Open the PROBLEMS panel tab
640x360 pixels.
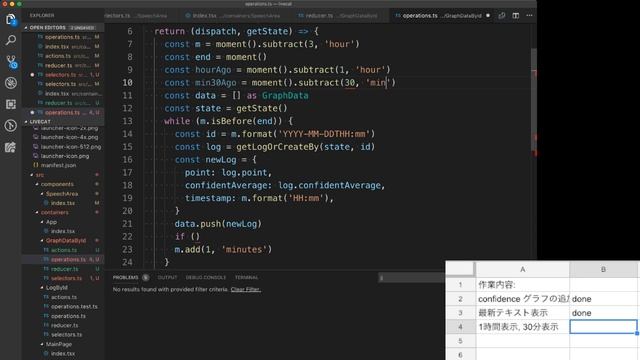pos(126,278)
